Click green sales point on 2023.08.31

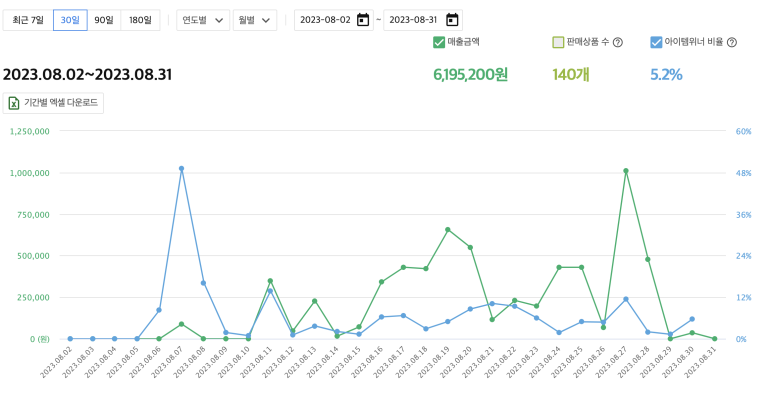(x=714, y=339)
